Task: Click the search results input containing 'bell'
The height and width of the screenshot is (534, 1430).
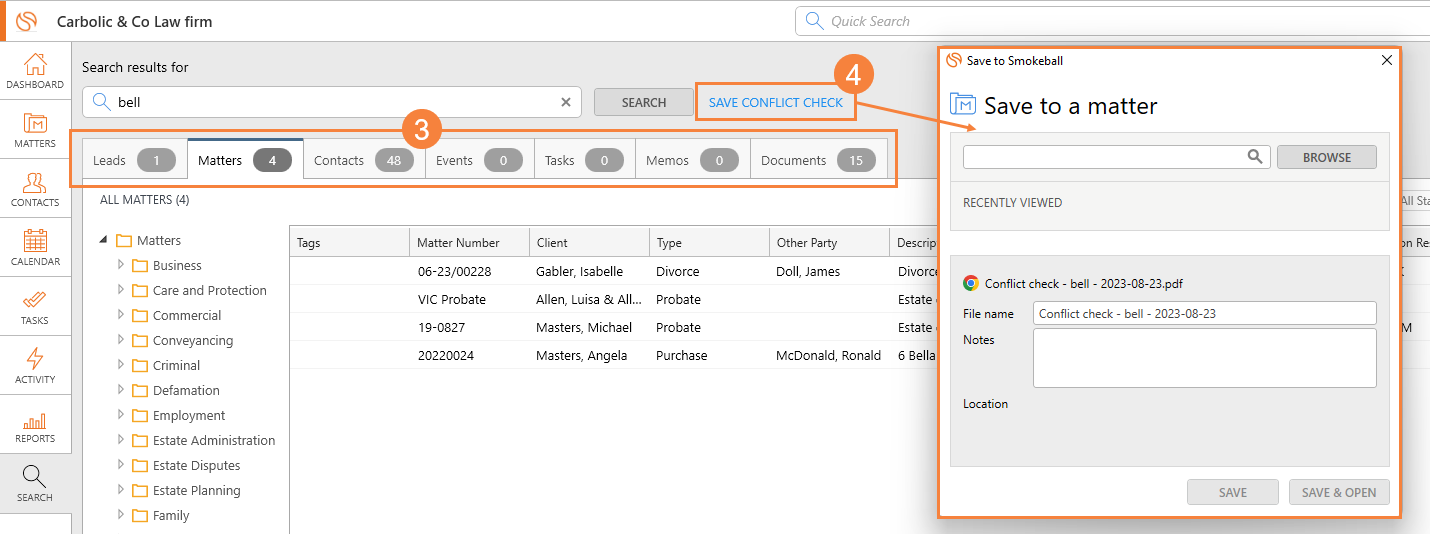Action: point(331,102)
